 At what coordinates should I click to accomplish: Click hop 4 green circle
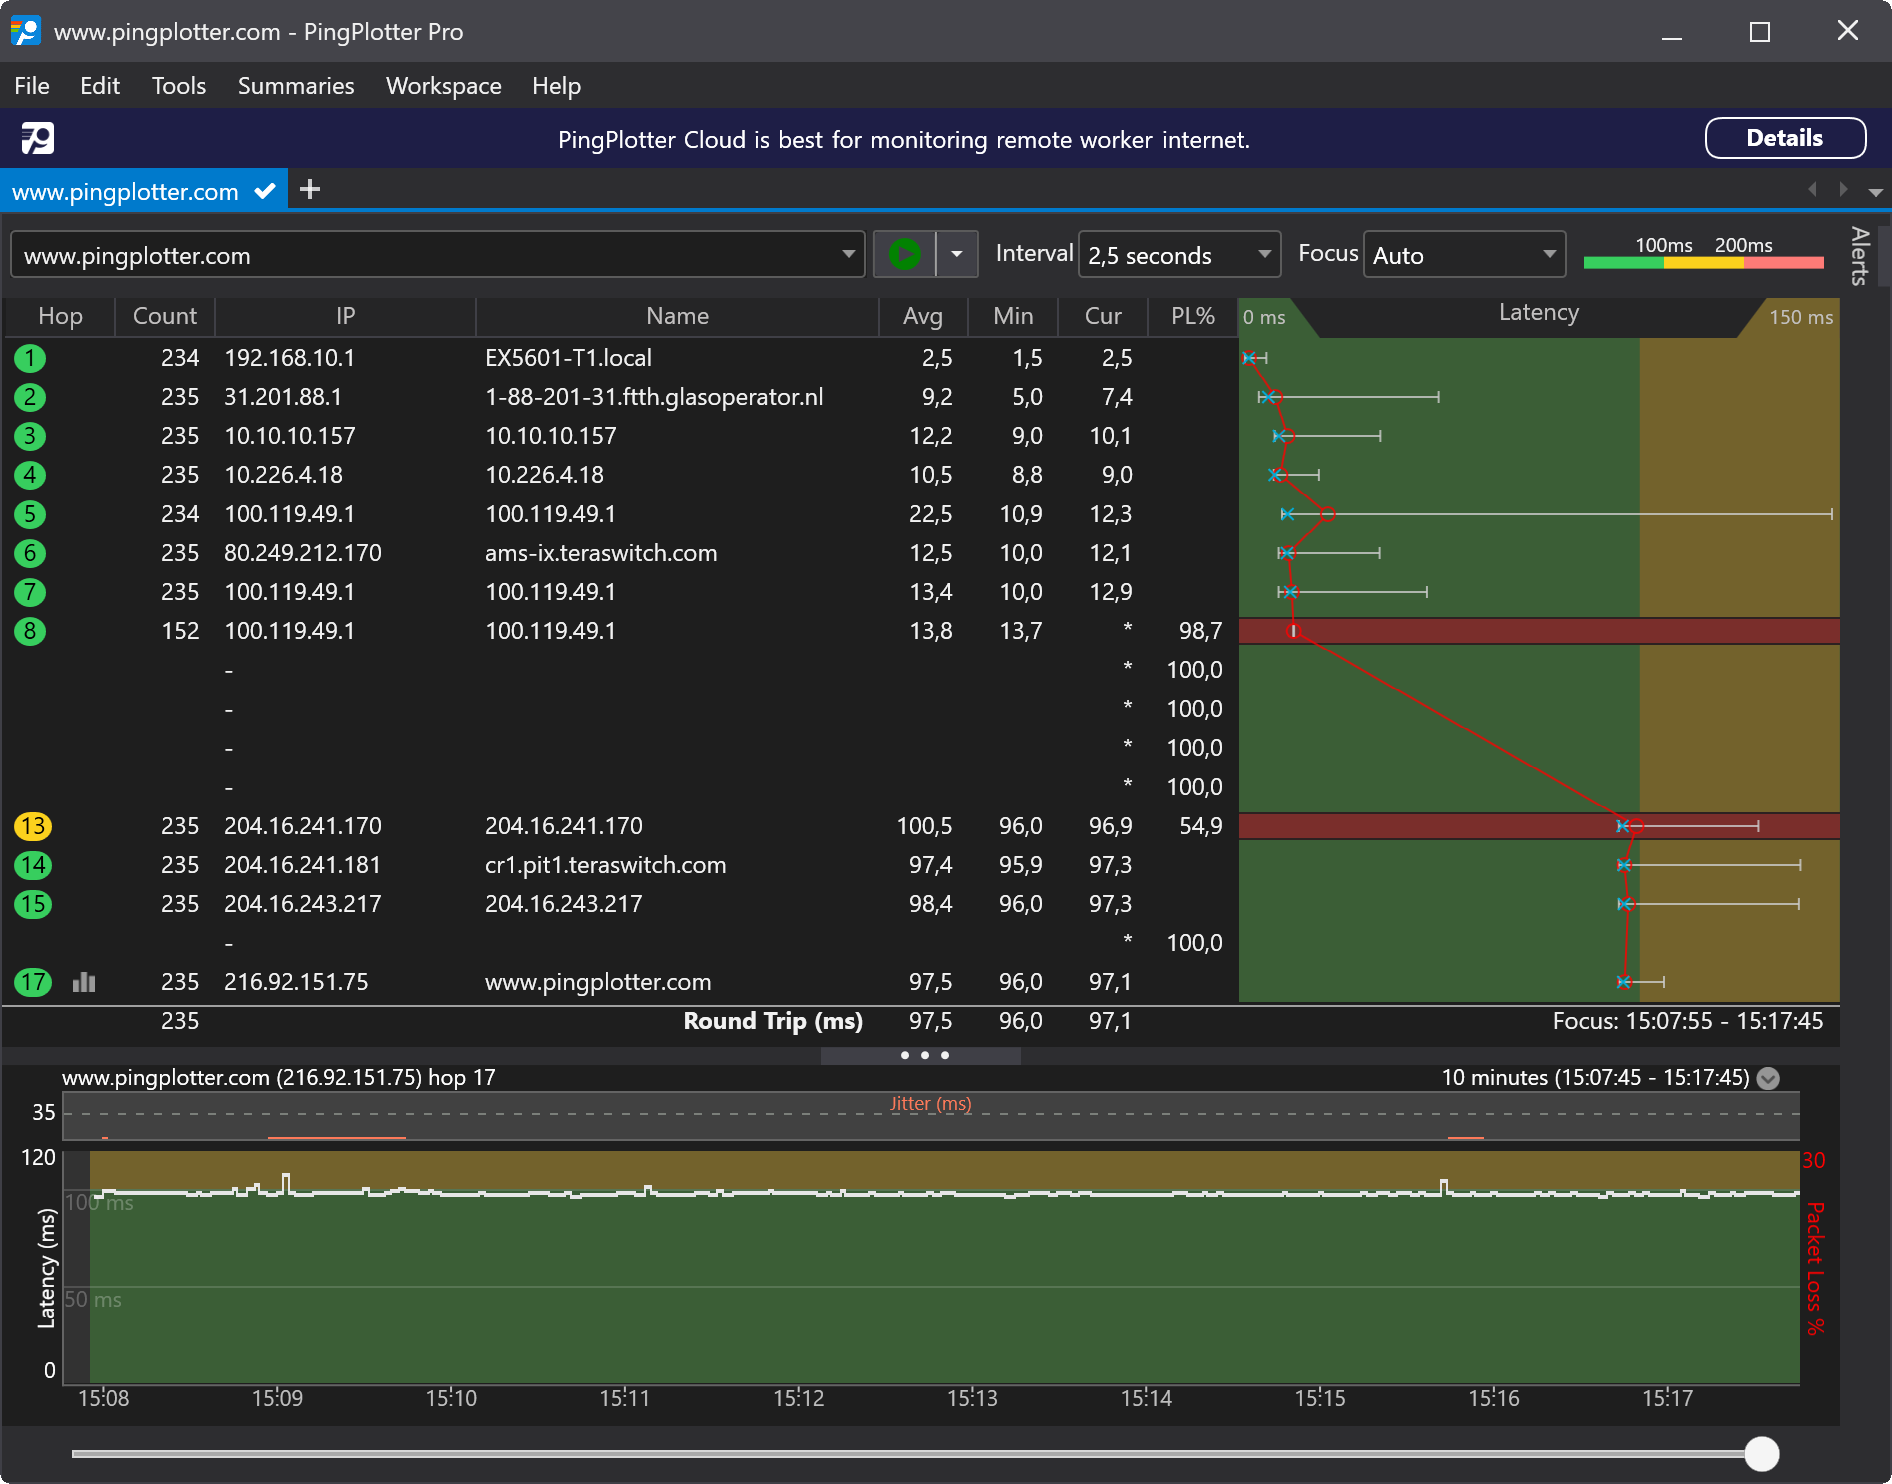(30, 475)
